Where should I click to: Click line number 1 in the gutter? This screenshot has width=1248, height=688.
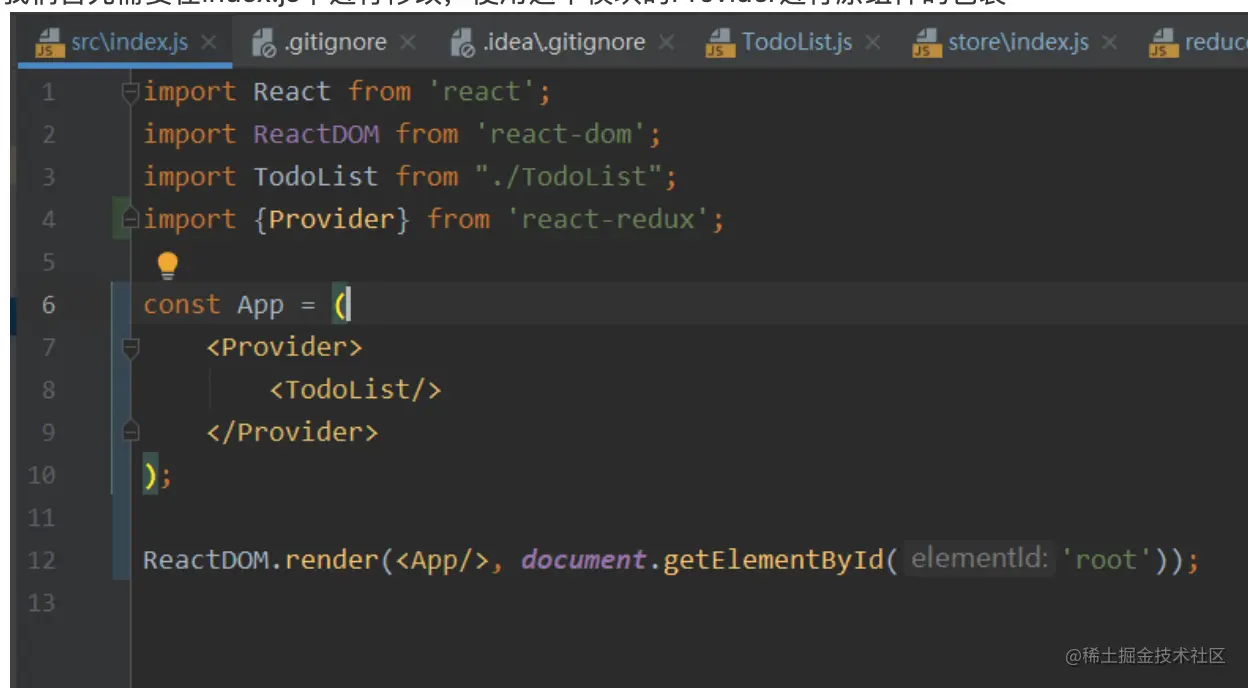[x=49, y=92]
